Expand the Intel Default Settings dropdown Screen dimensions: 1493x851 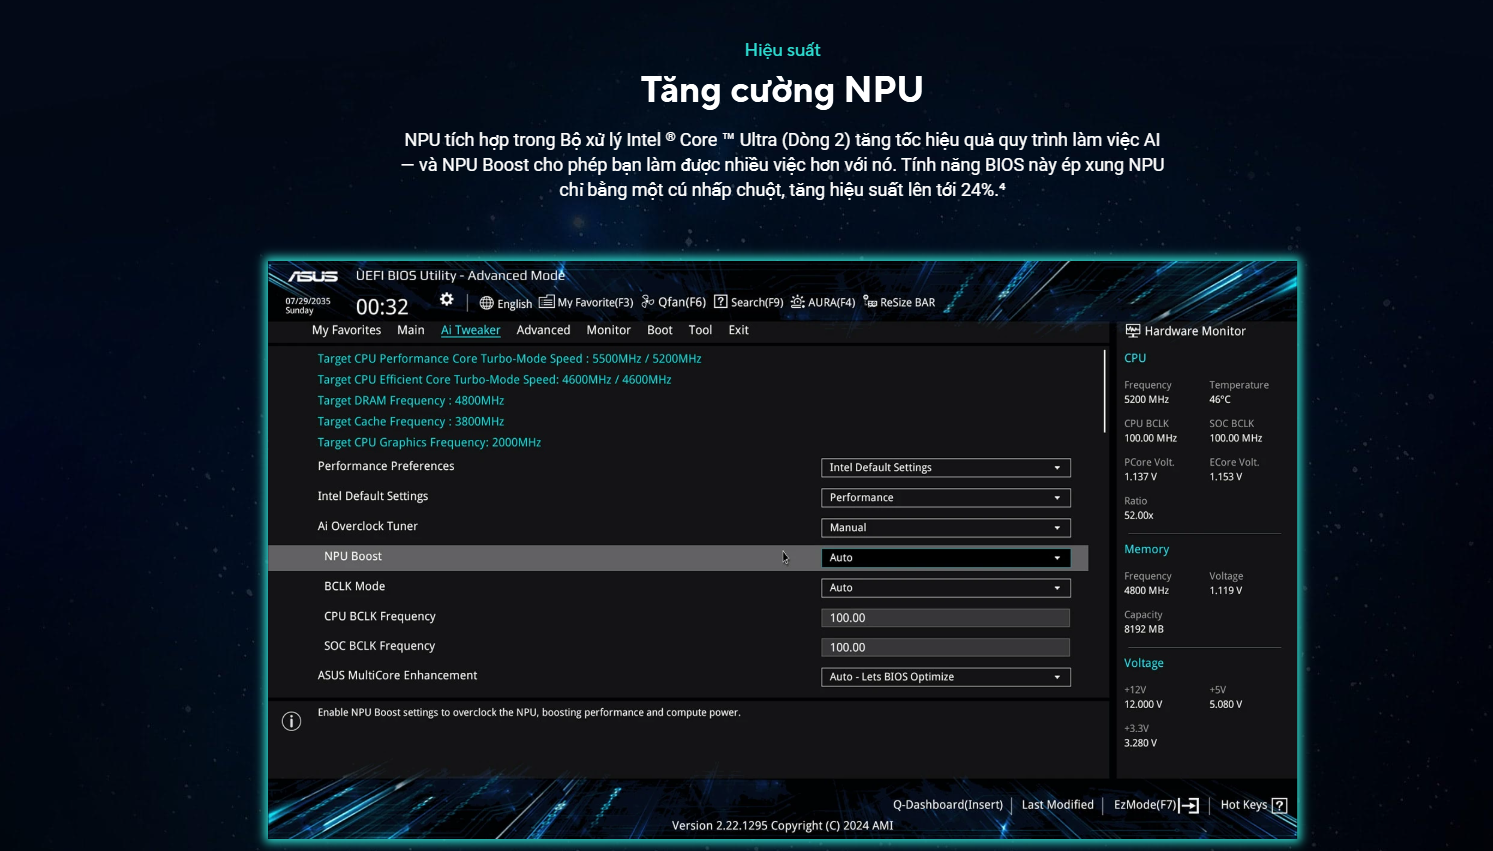click(x=945, y=498)
